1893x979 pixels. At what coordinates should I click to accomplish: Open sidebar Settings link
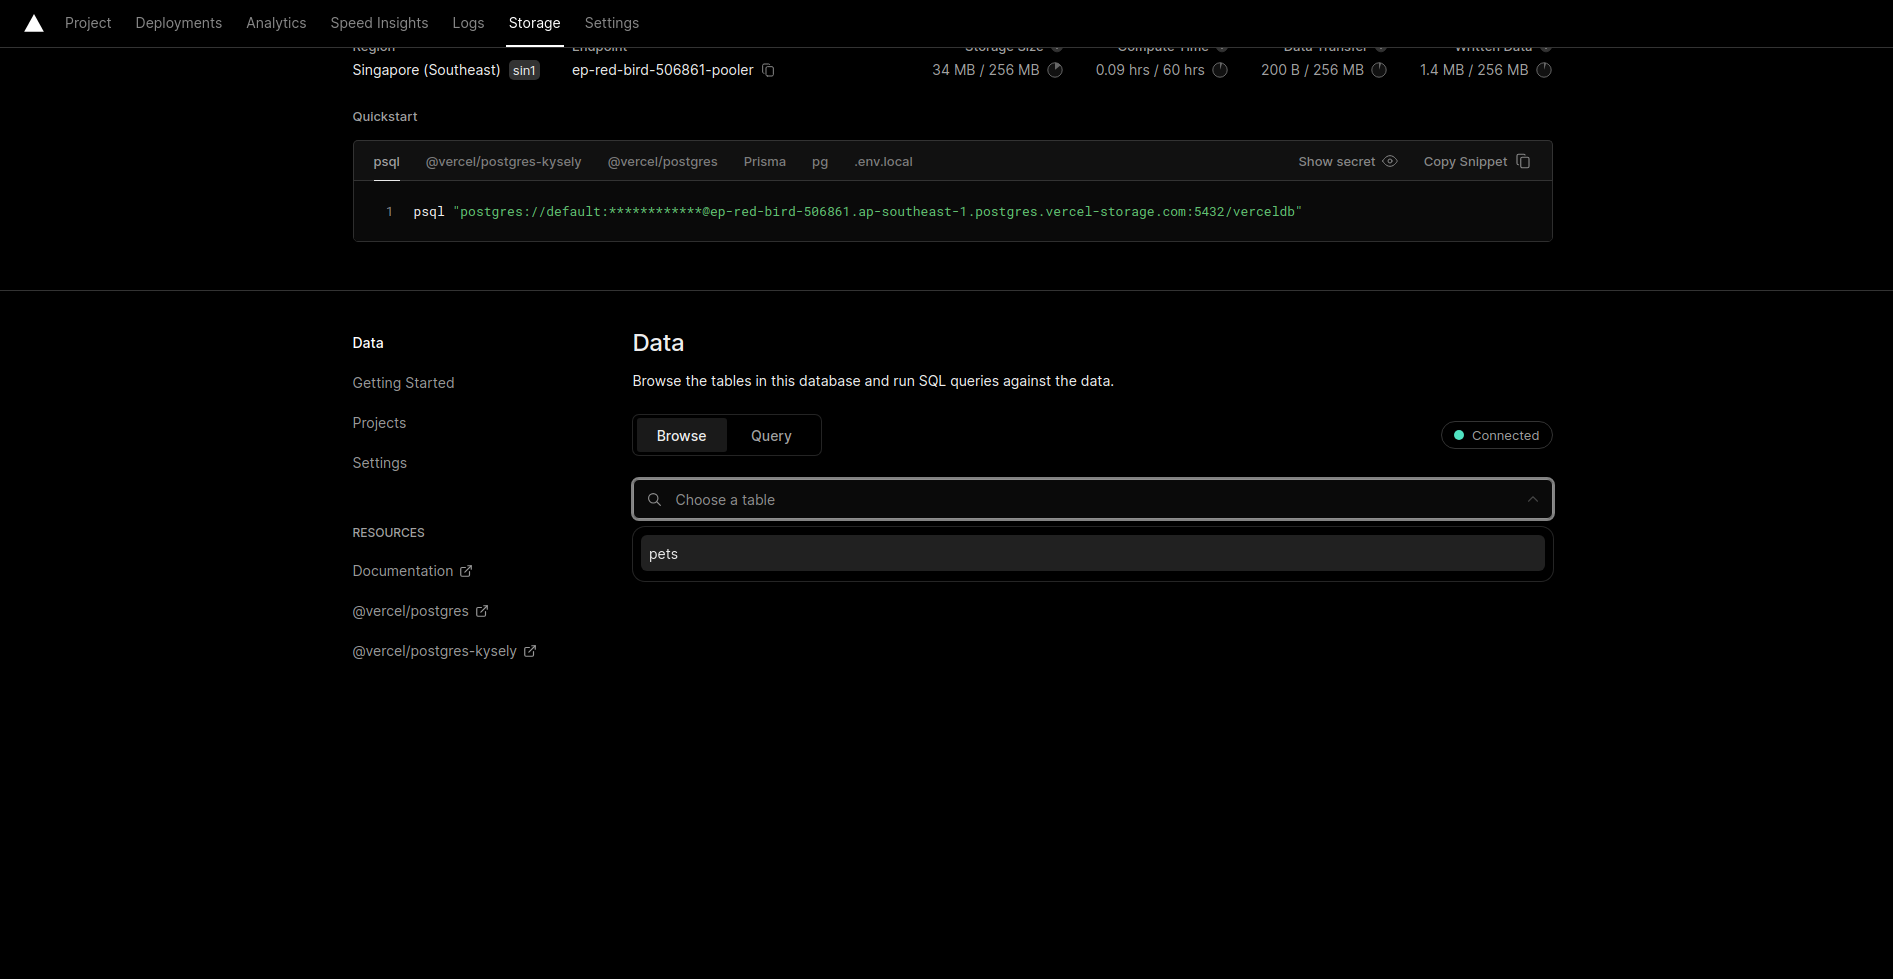coord(379,463)
